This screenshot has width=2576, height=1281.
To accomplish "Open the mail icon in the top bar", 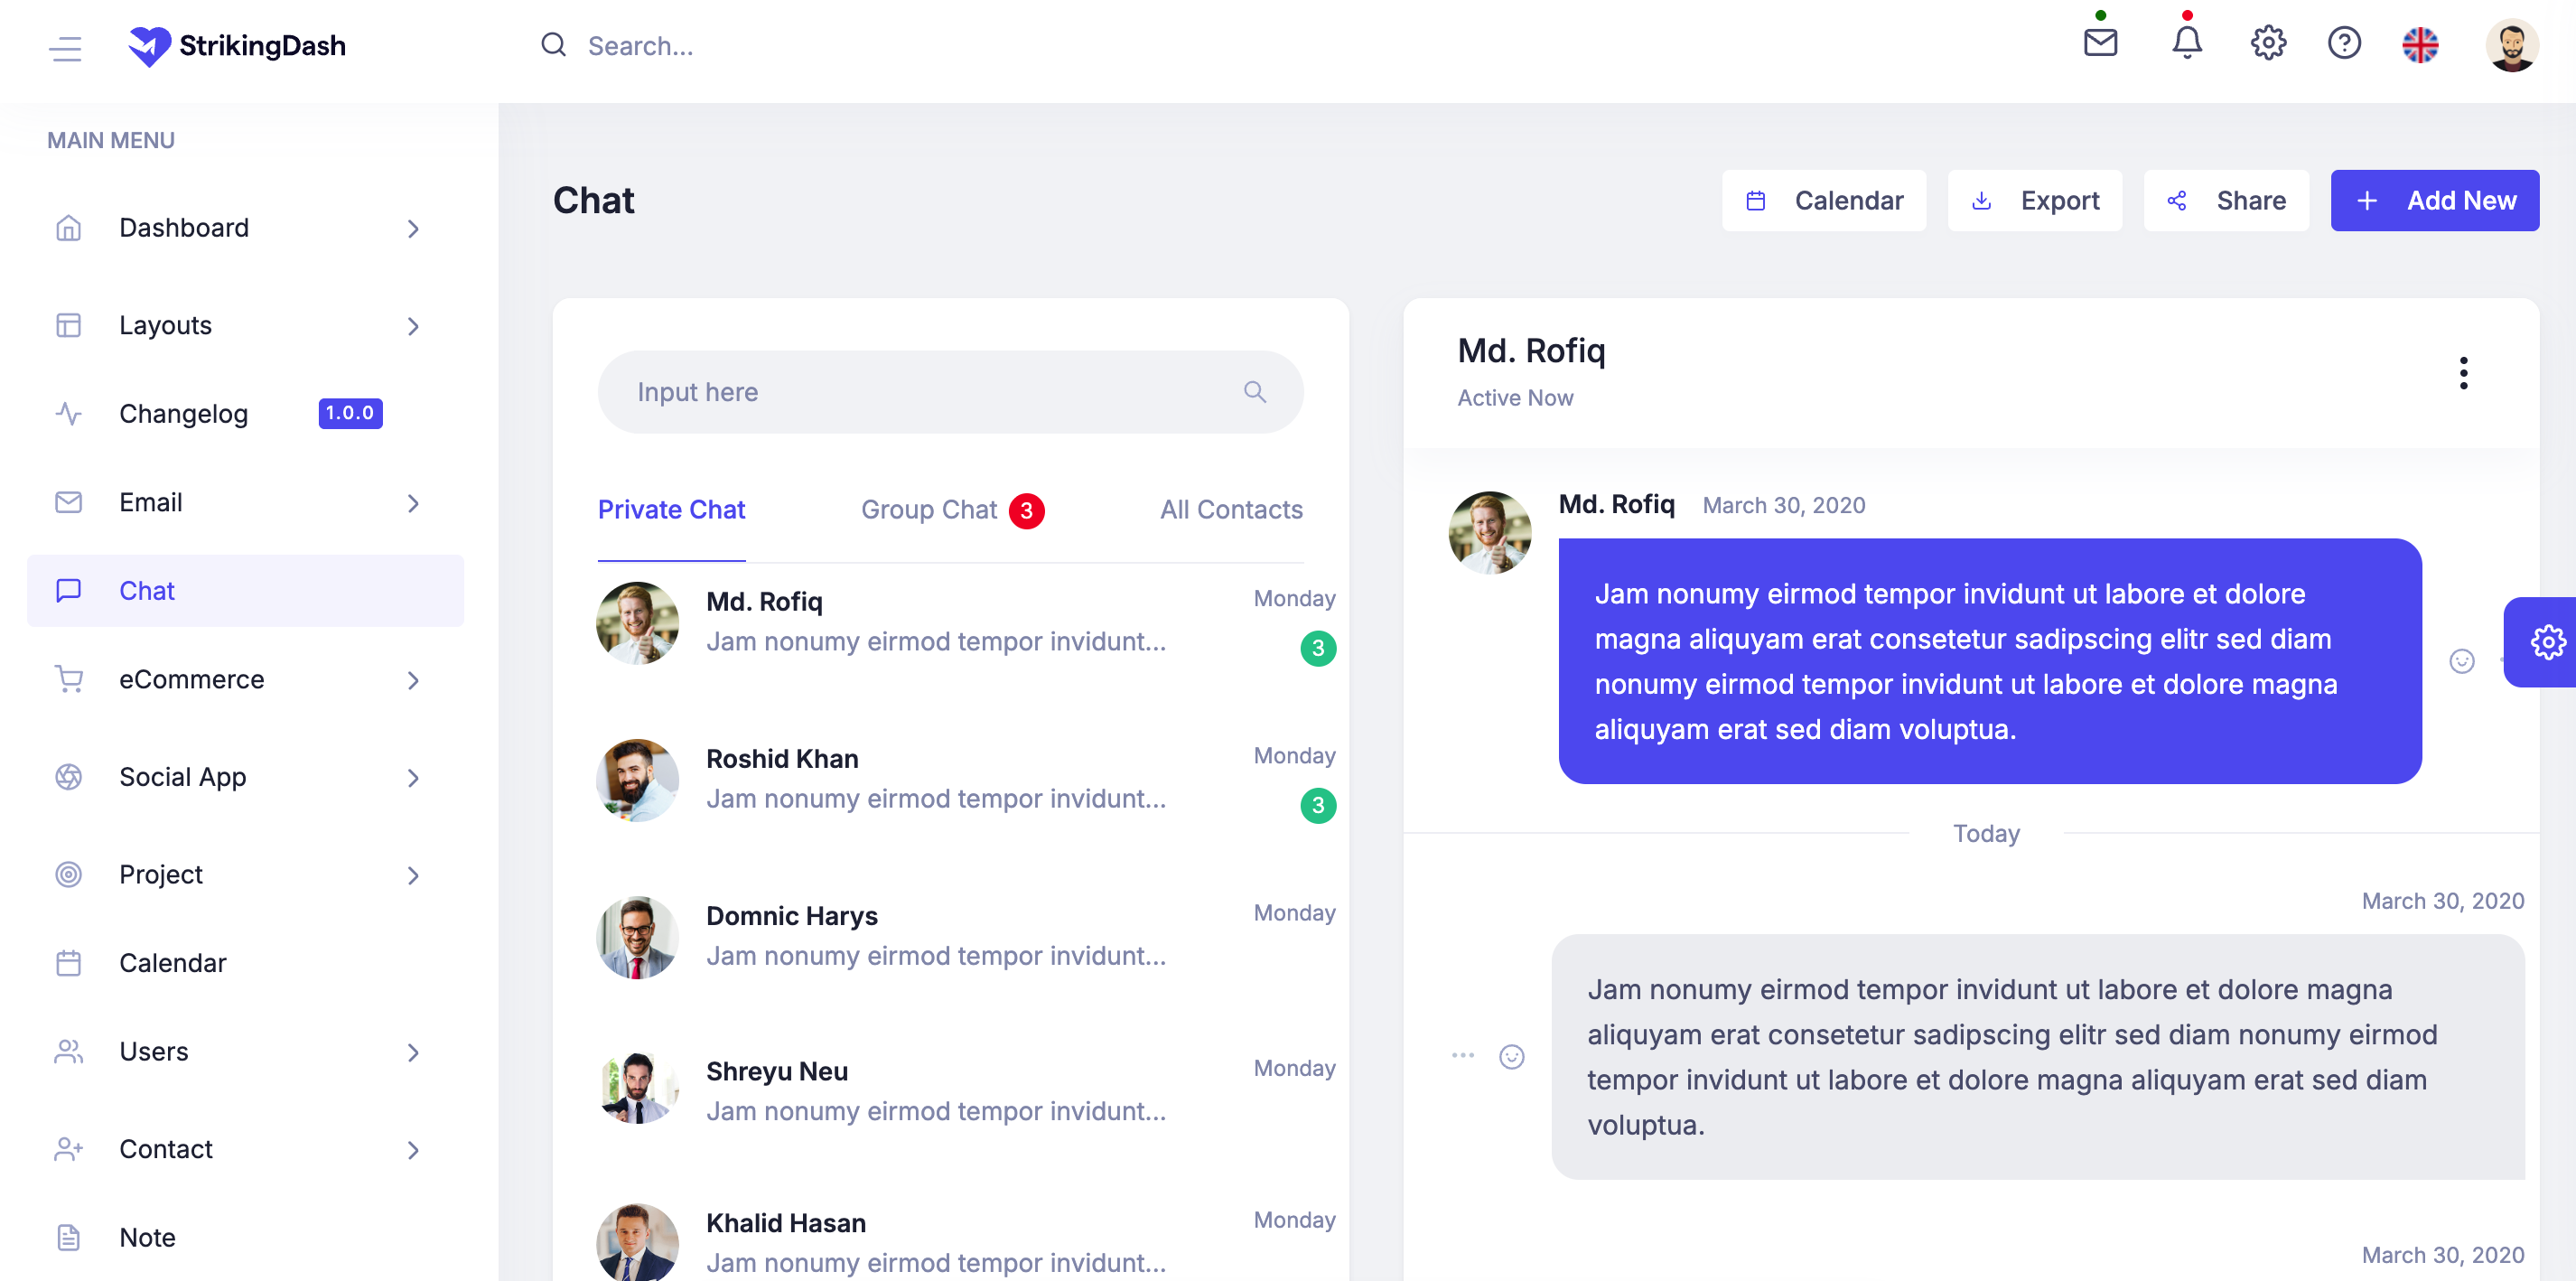I will pos(2100,44).
